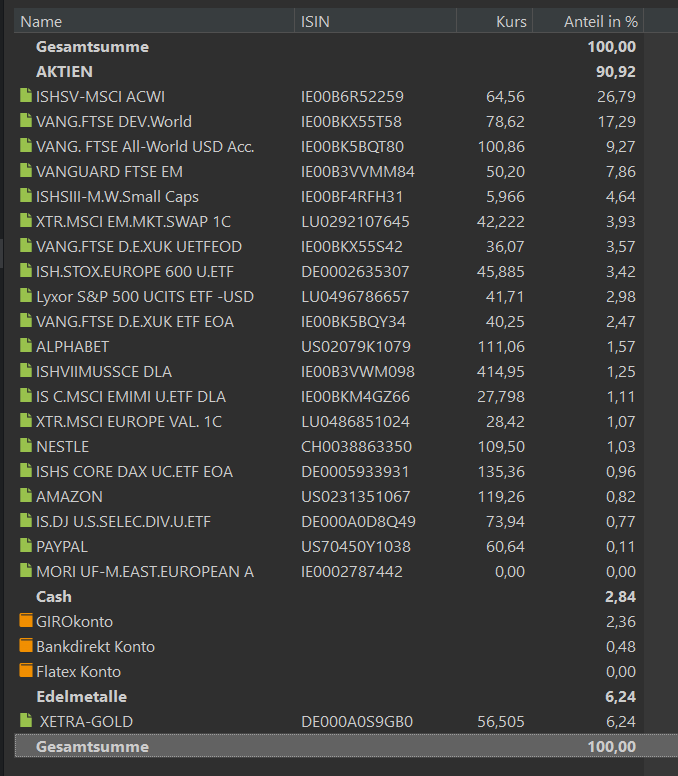
Task: Select the Flatex Konto name text
Action: click(x=79, y=672)
